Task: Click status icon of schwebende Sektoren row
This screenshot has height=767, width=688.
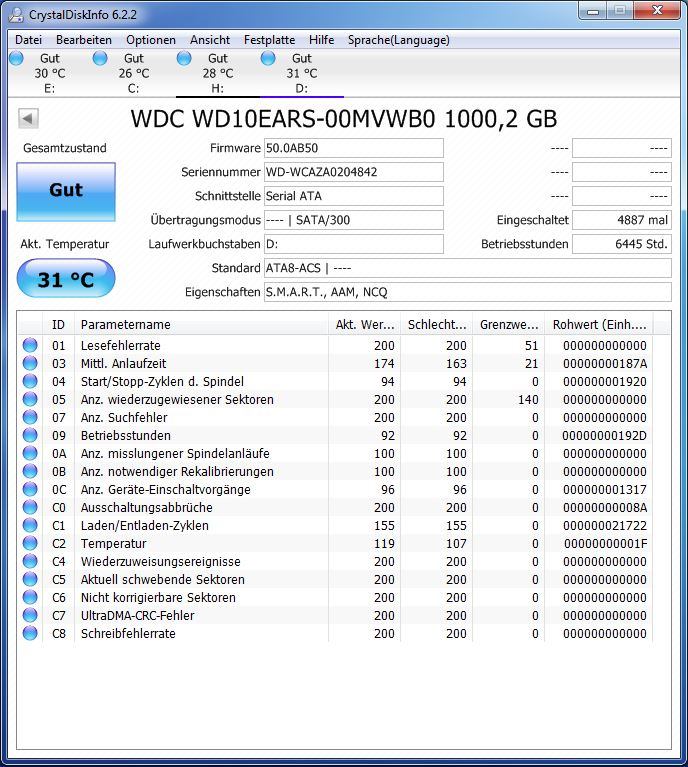Action: tap(30, 579)
